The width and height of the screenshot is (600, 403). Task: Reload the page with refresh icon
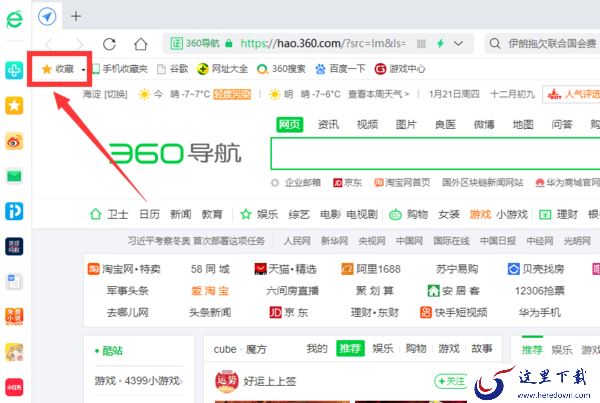[x=109, y=44]
